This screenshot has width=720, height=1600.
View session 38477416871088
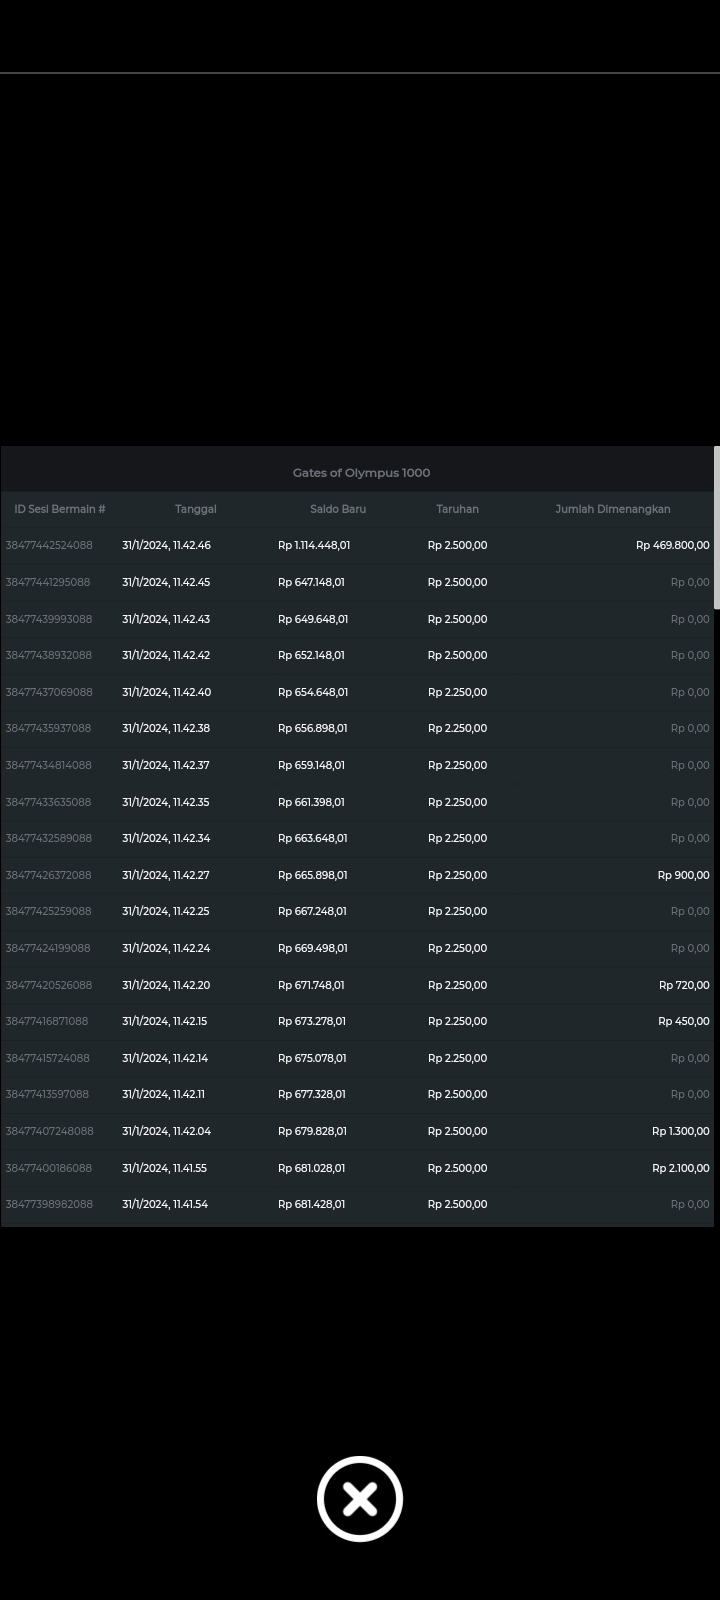pos(47,1021)
